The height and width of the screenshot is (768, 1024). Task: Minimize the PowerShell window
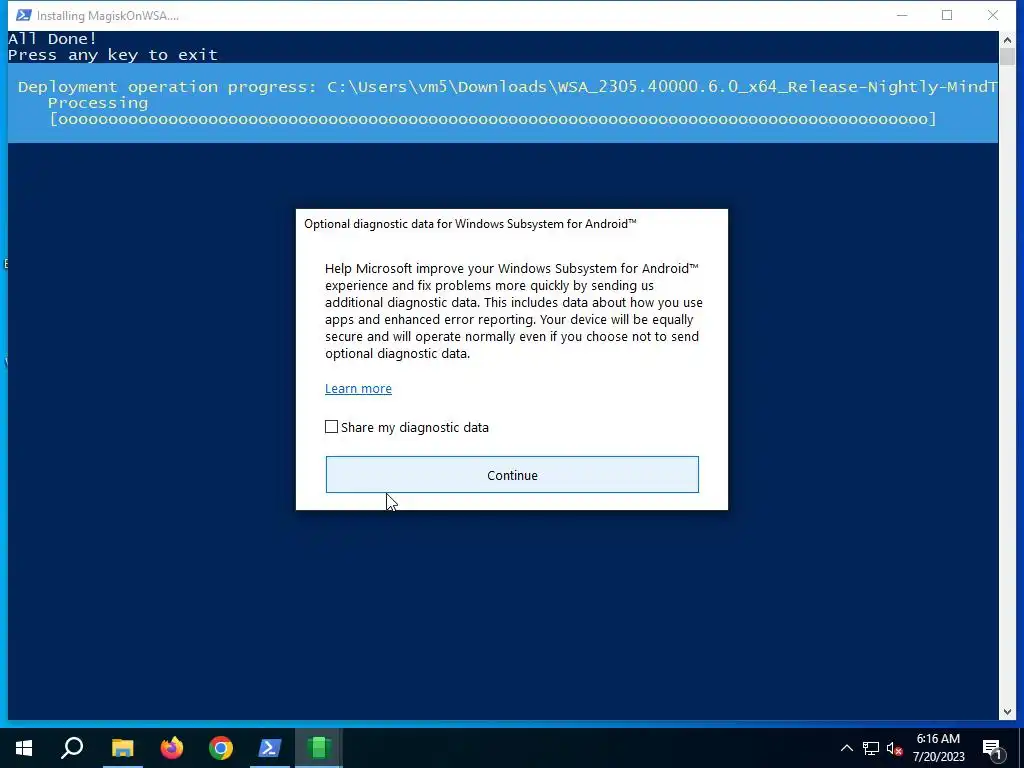pyautogui.click(x=902, y=15)
